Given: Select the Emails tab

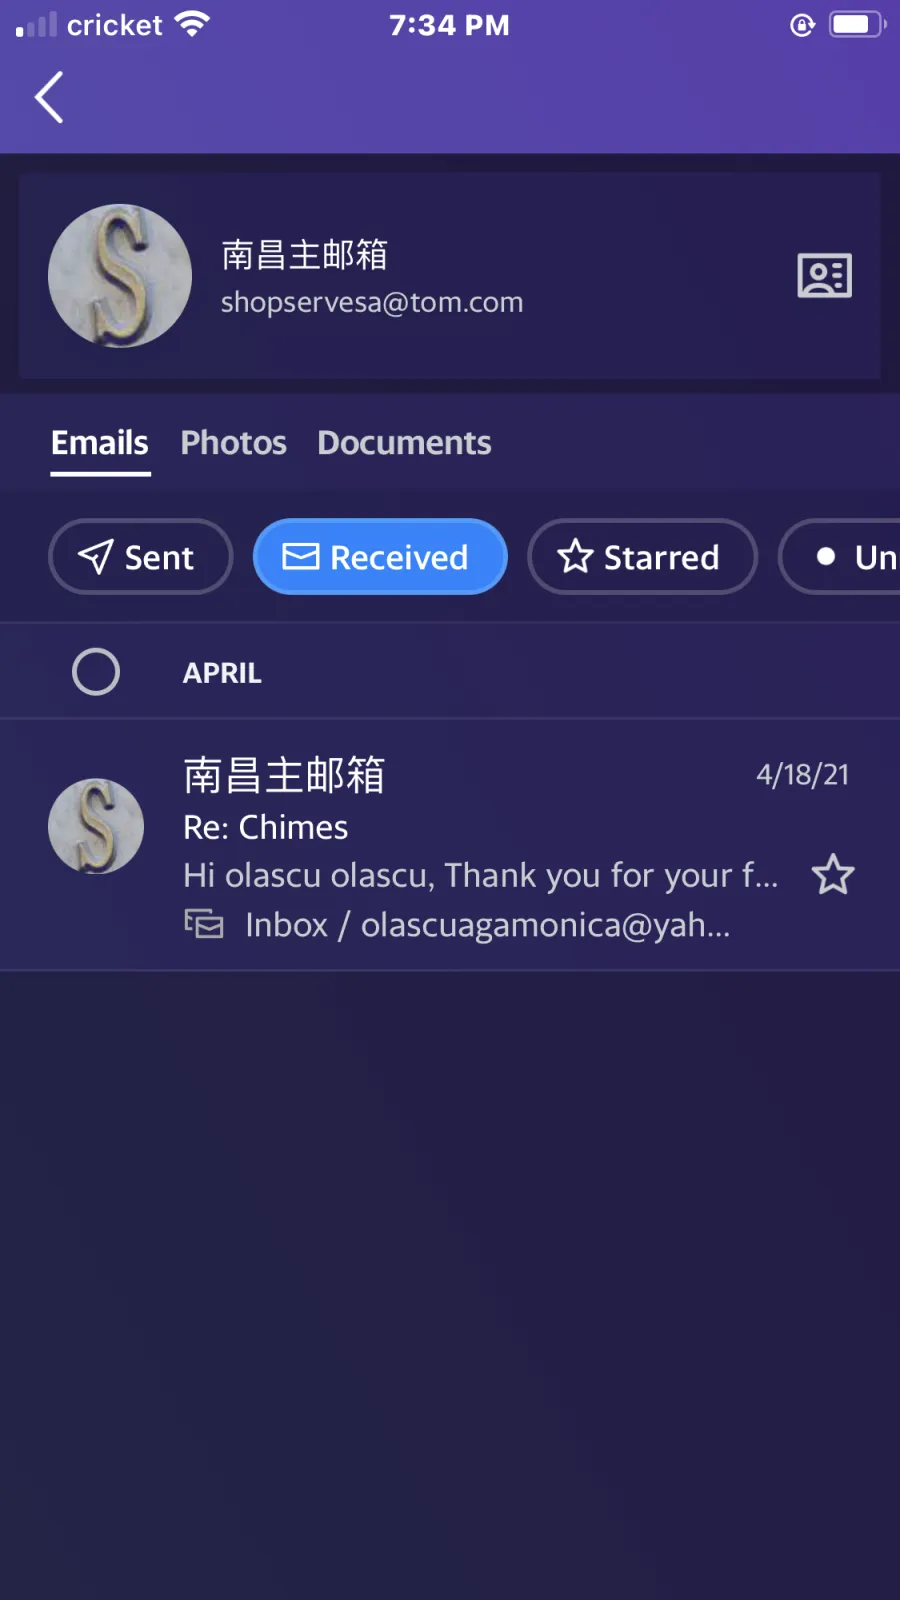Looking at the screenshot, I should [x=100, y=443].
